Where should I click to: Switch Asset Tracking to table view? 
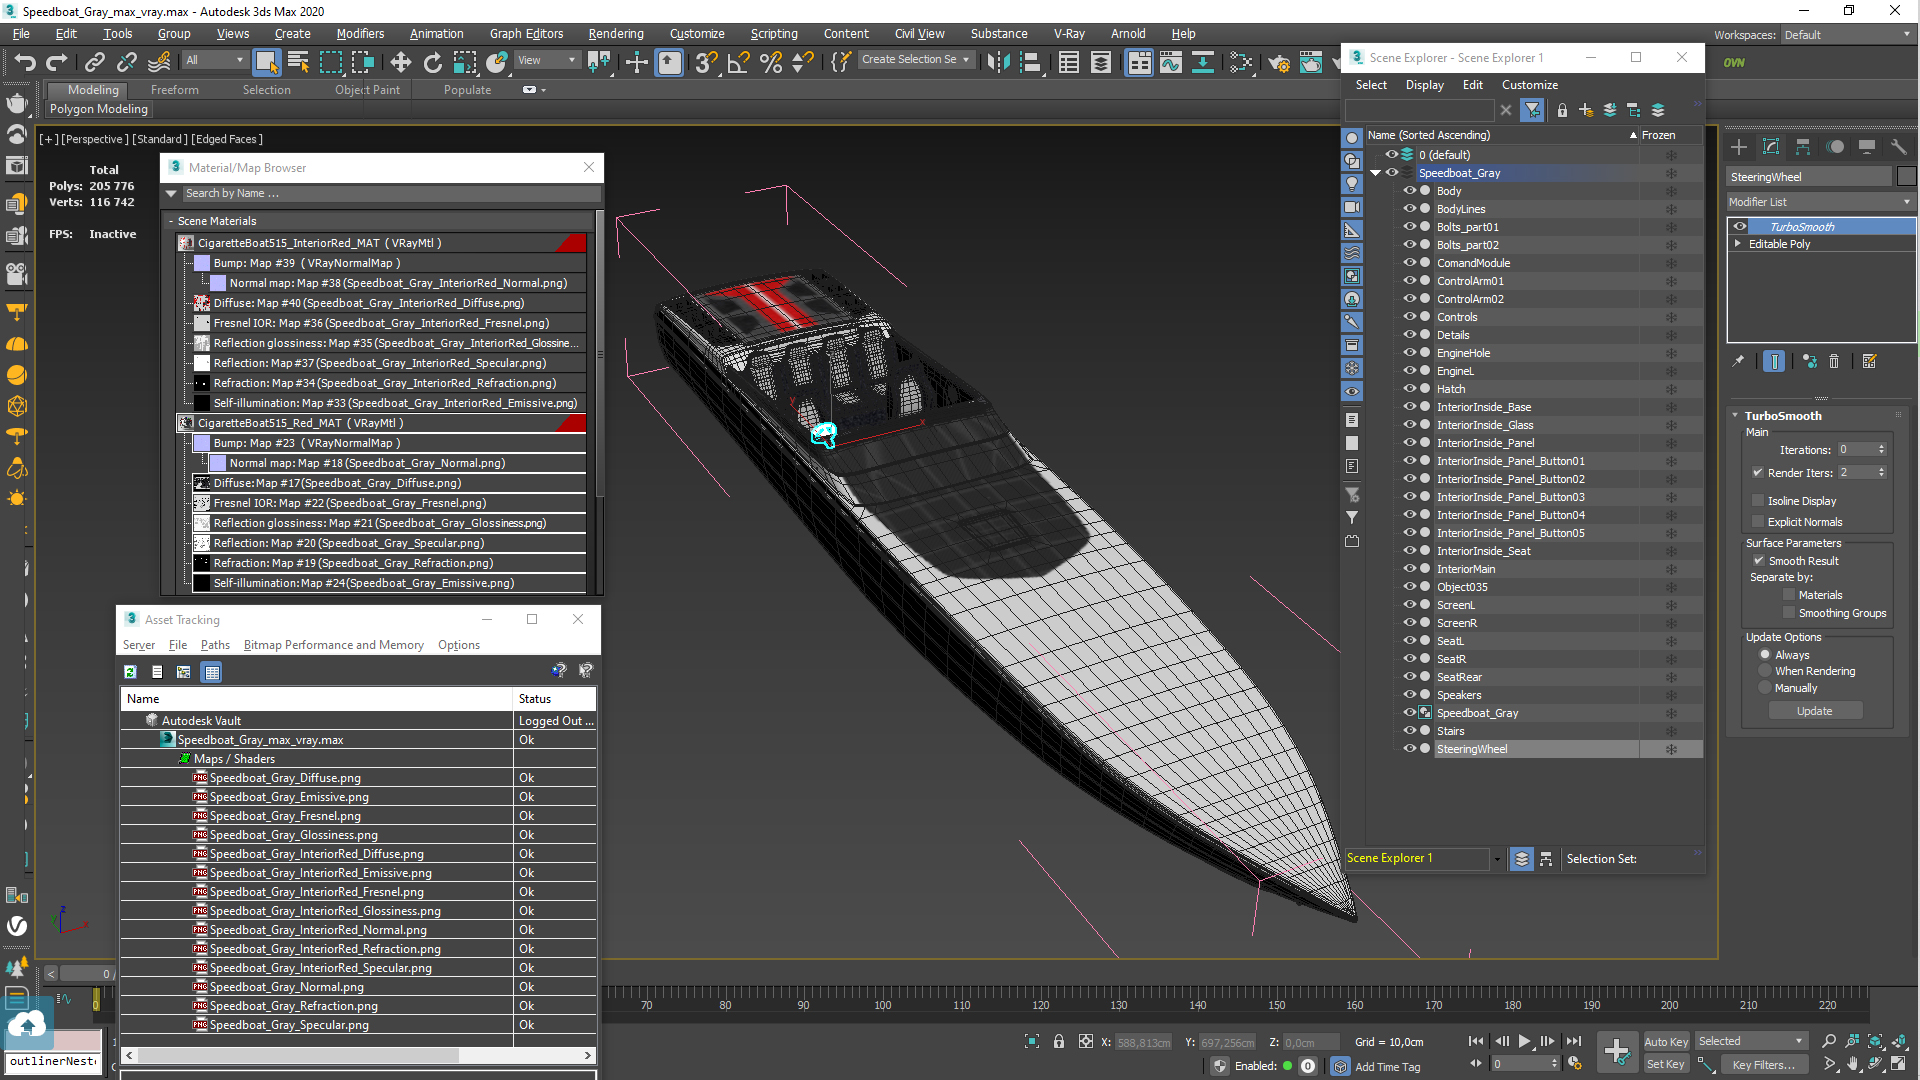pyautogui.click(x=212, y=672)
